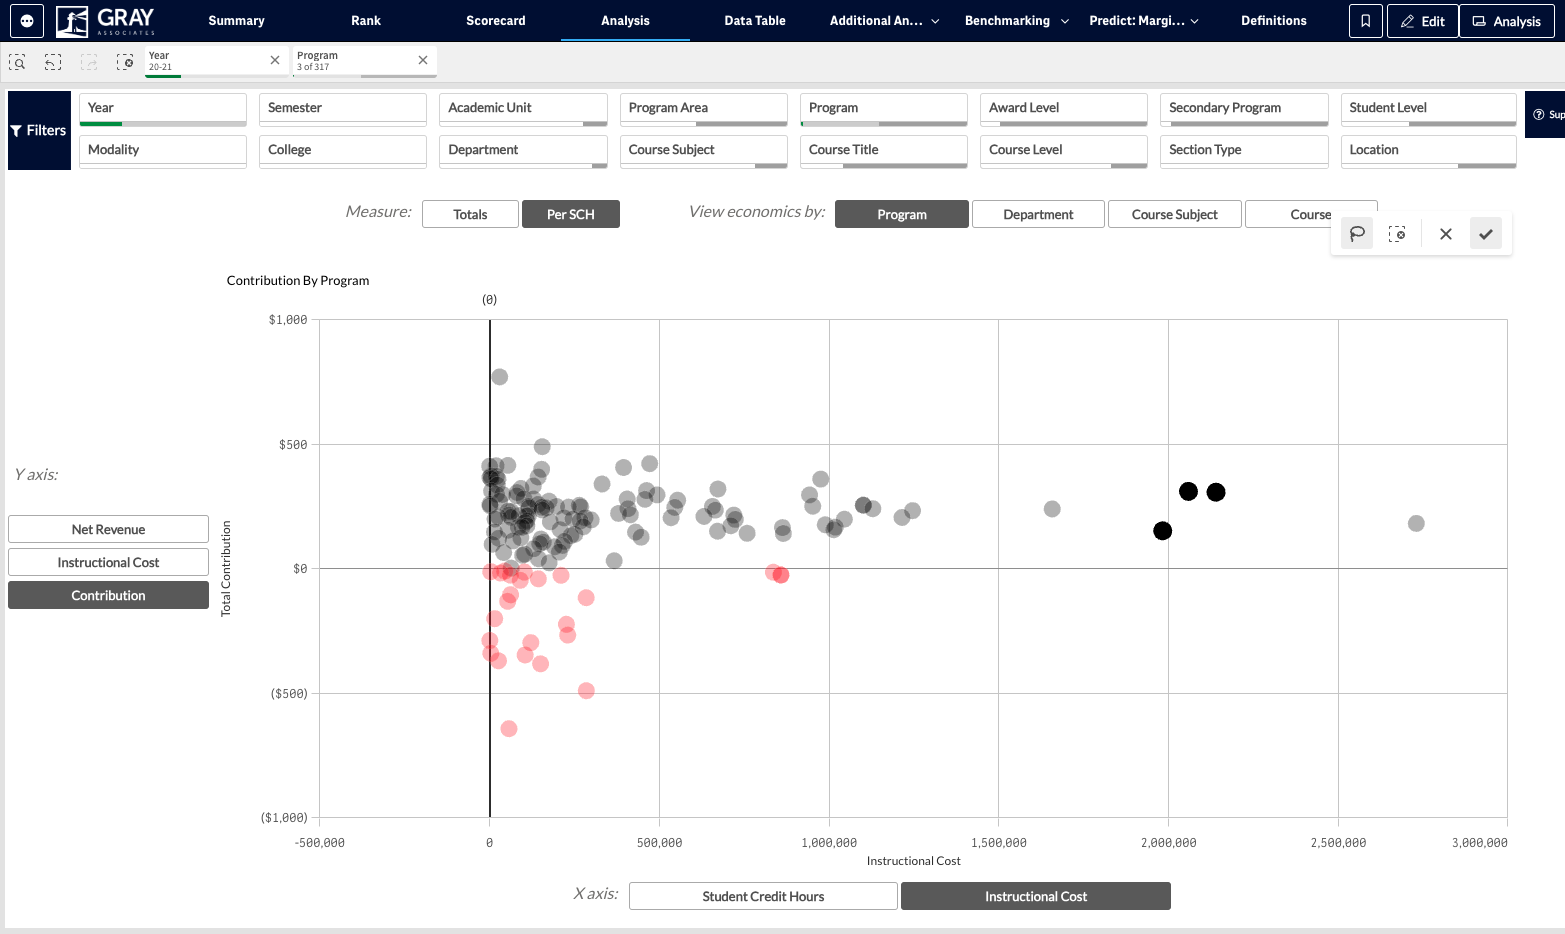
Task: Go to the Data Table tab
Action: click(x=755, y=20)
